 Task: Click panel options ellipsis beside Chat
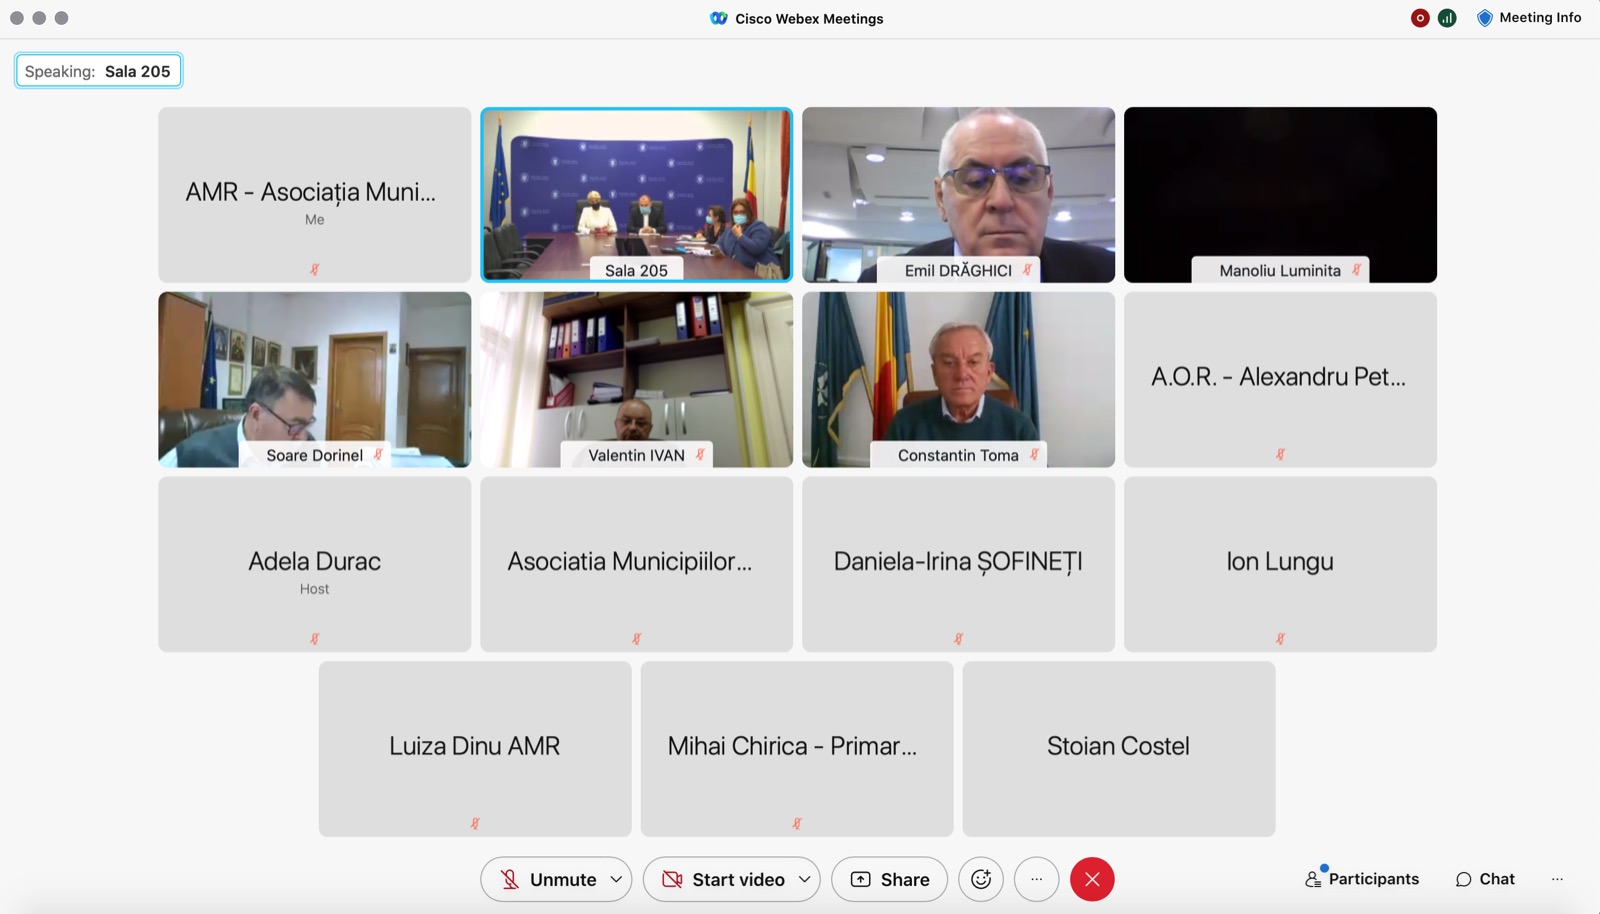[1557, 879]
